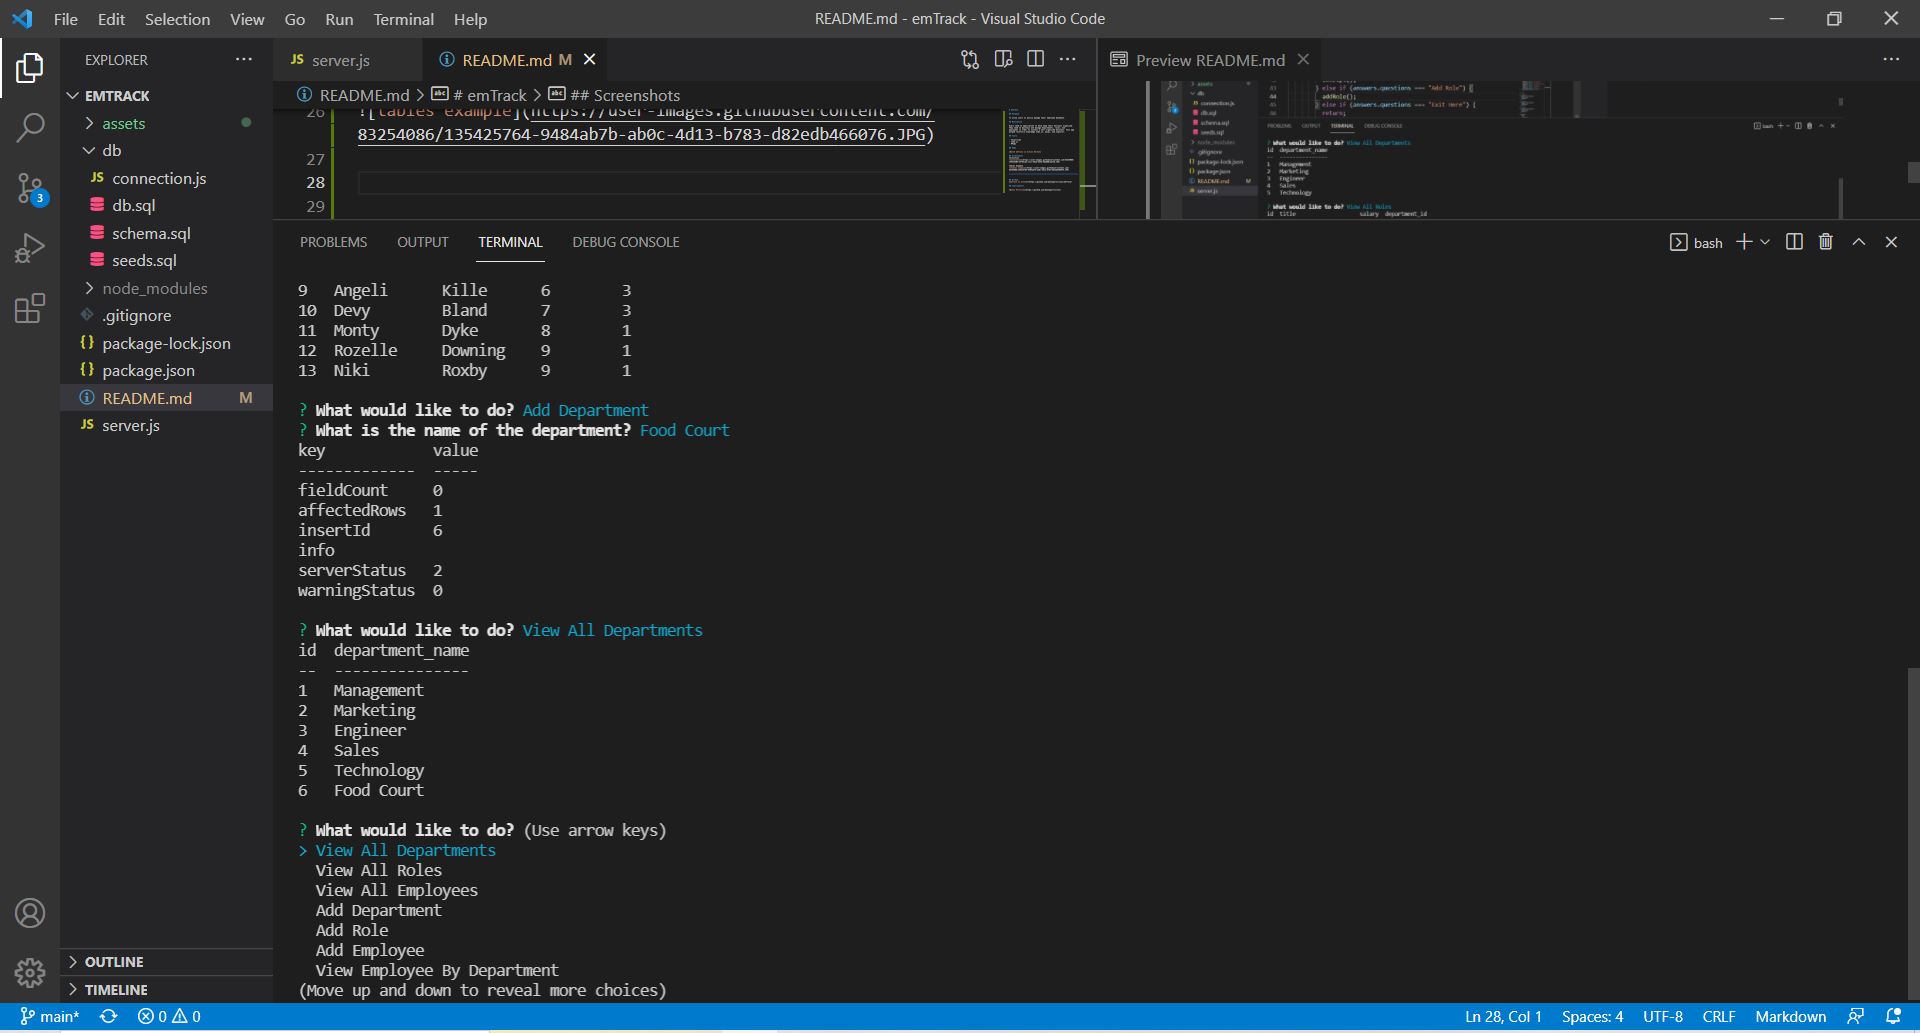The width and height of the screenshot is (1920, 1033).
Task: Open Markdown preview to the side
Action: pyautogui.click(x=1003, y=59)
